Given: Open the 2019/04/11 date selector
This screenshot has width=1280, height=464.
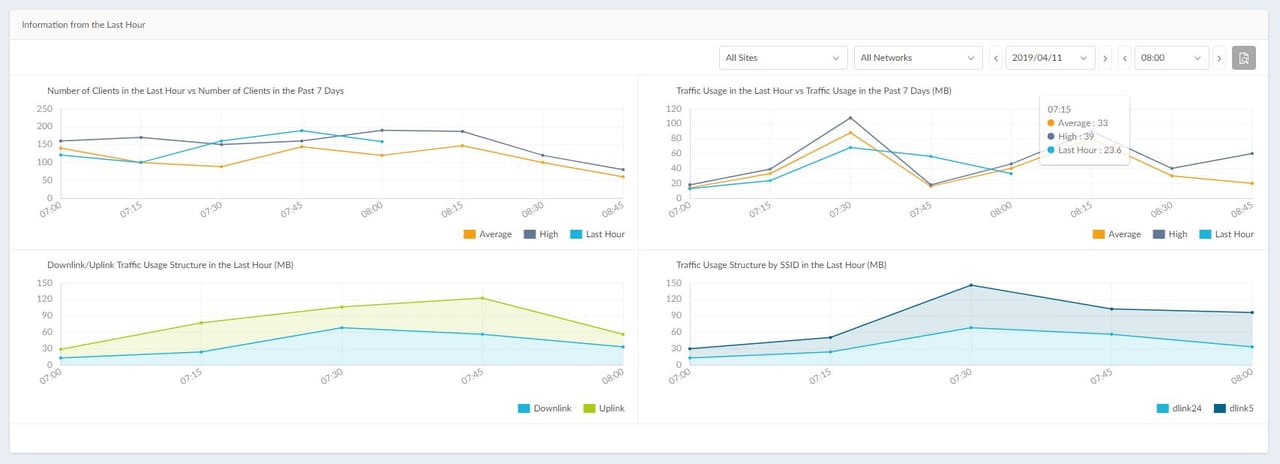Looking at the screenshot, I should click(1050, 58).
